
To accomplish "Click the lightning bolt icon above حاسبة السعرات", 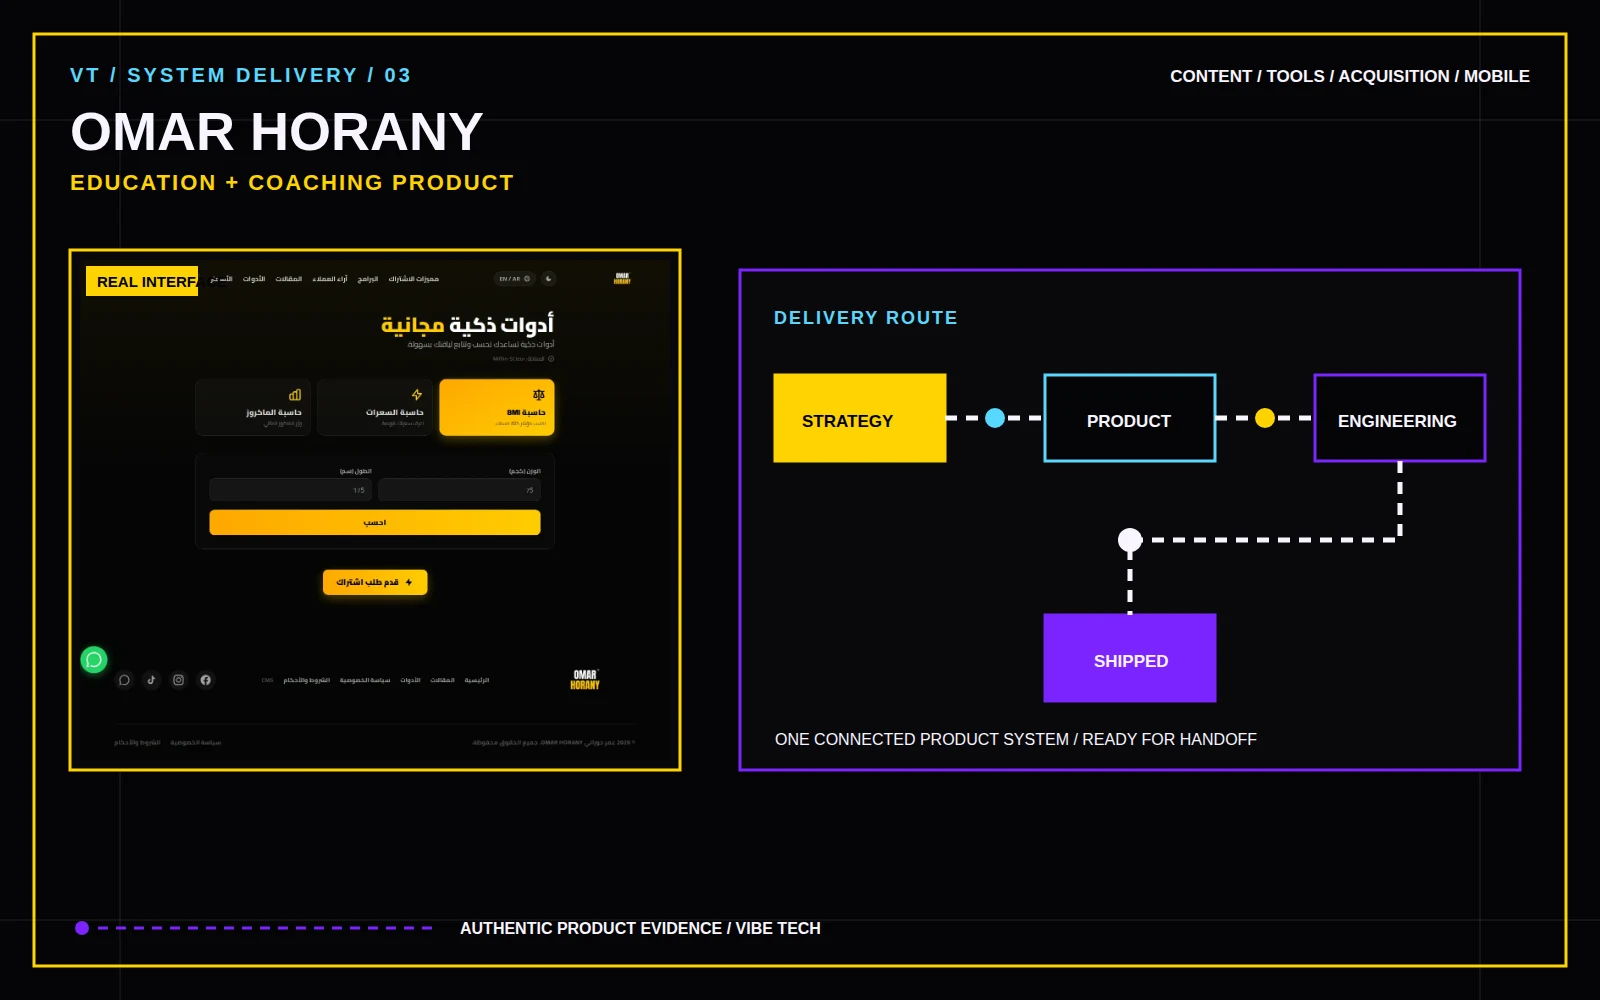I will [x=417, y=395].
